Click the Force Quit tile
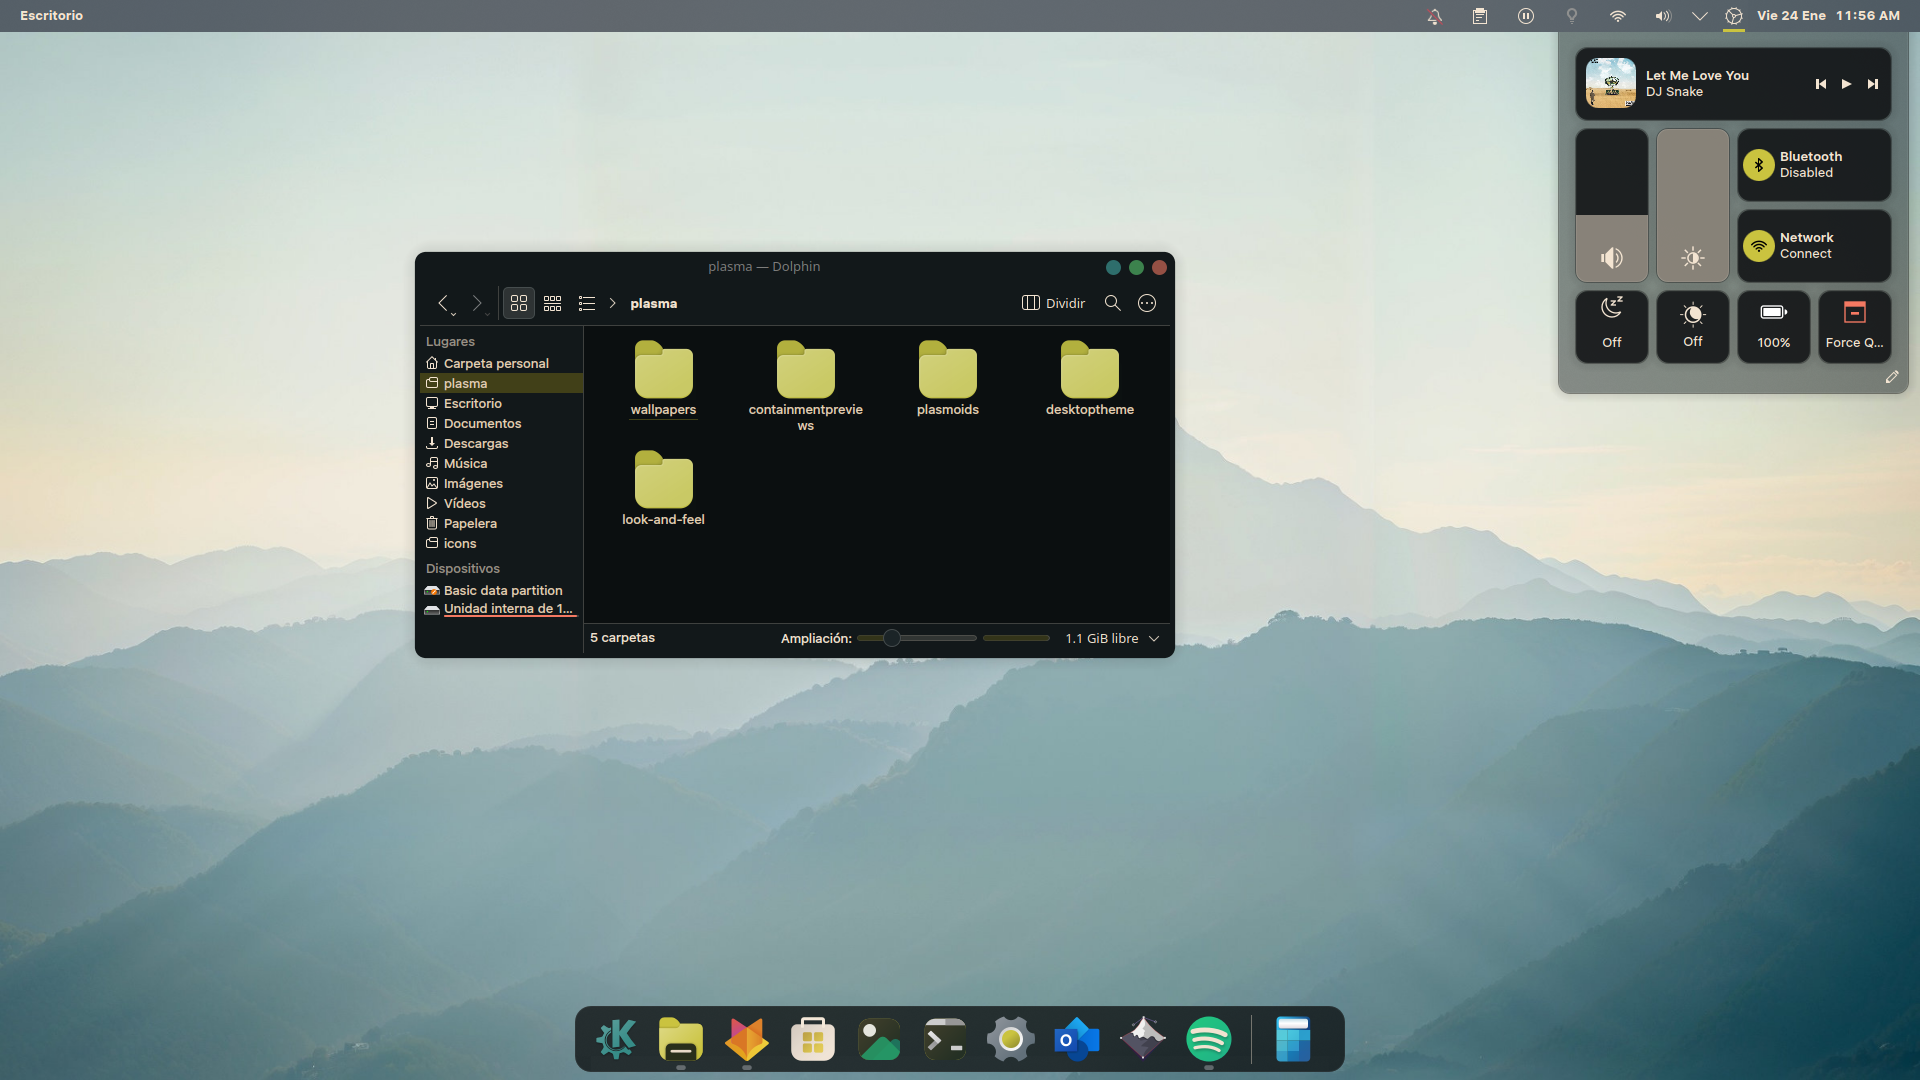1920x1080 pixels. 1855,326
